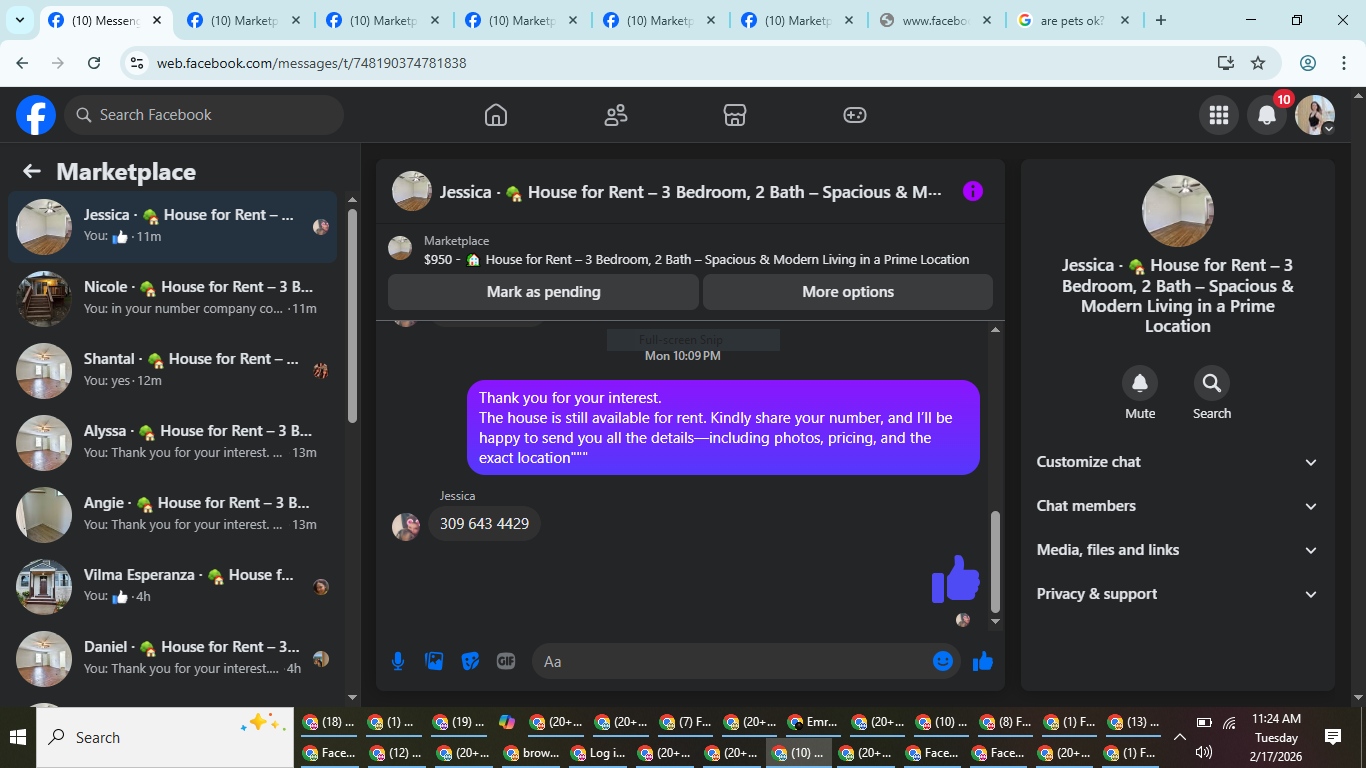Click the back arrow beside Marketplace
The height and width of the screenshot is (768, 1366).
point(32,171)
